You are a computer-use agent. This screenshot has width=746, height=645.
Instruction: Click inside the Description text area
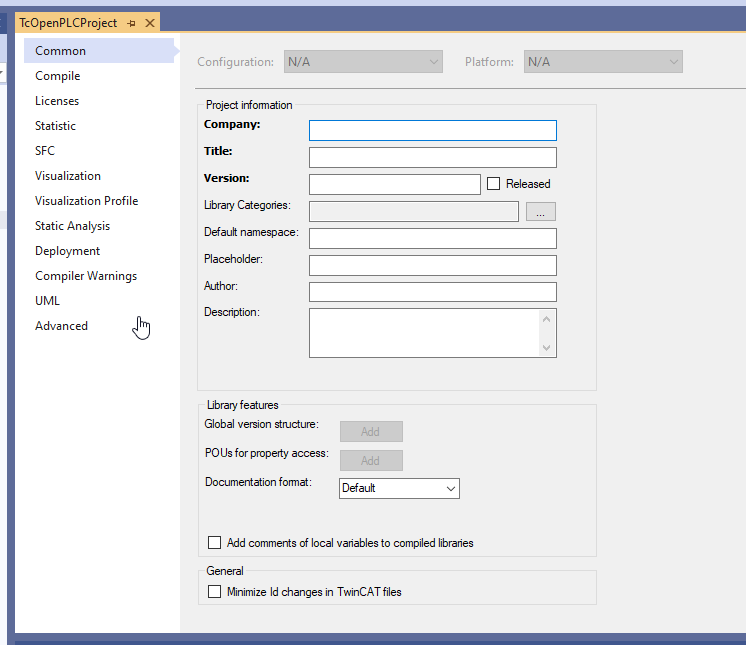423,333
